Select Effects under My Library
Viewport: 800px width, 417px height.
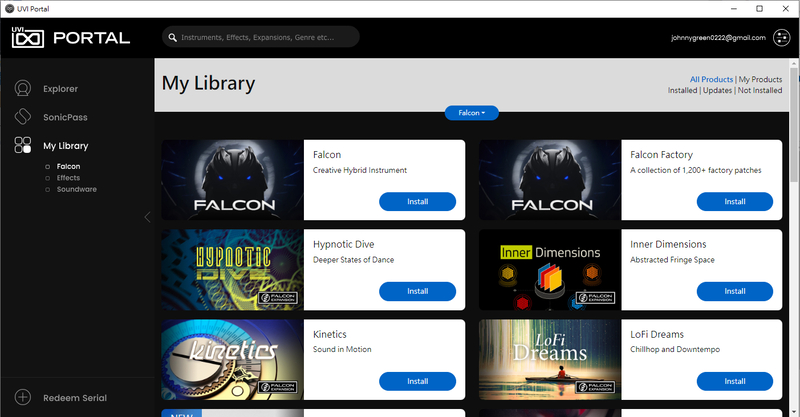click(68, 178)
